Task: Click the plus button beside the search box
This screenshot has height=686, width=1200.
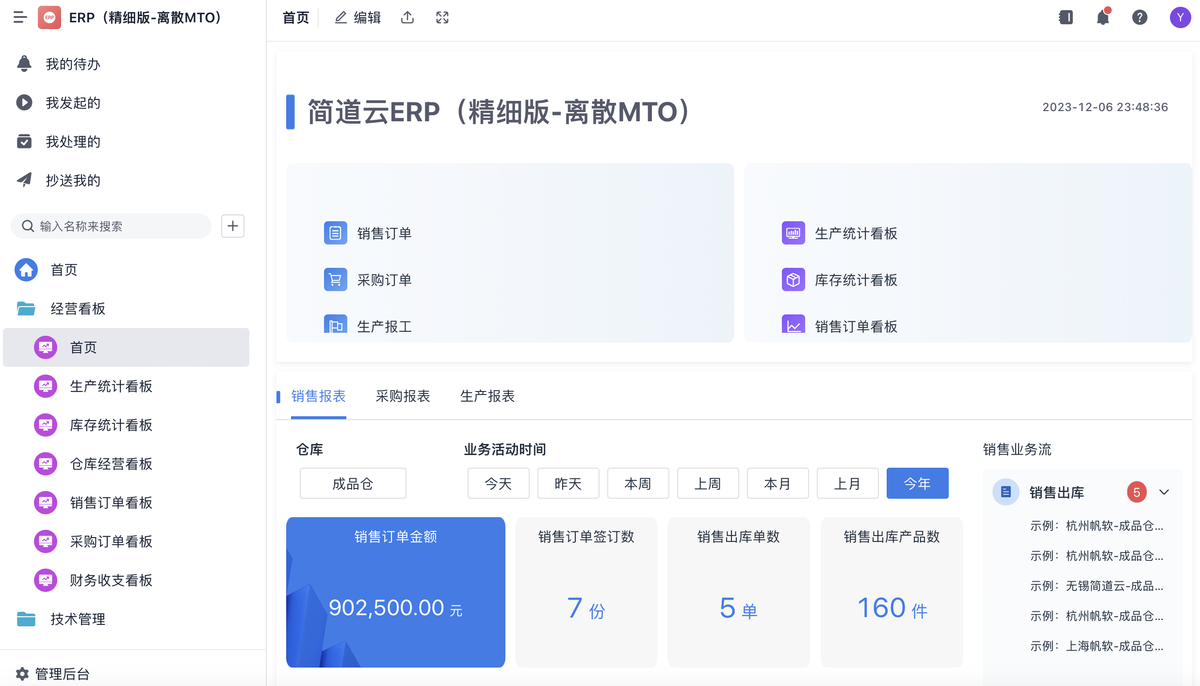Action: pyautogui.click(x=233, y=226)
